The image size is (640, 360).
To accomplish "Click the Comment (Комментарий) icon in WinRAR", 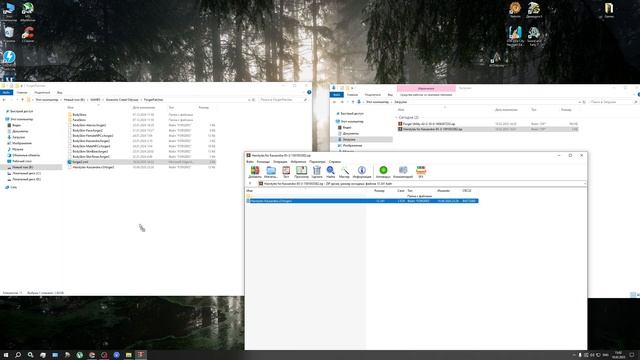I will [x=403, y=172].
